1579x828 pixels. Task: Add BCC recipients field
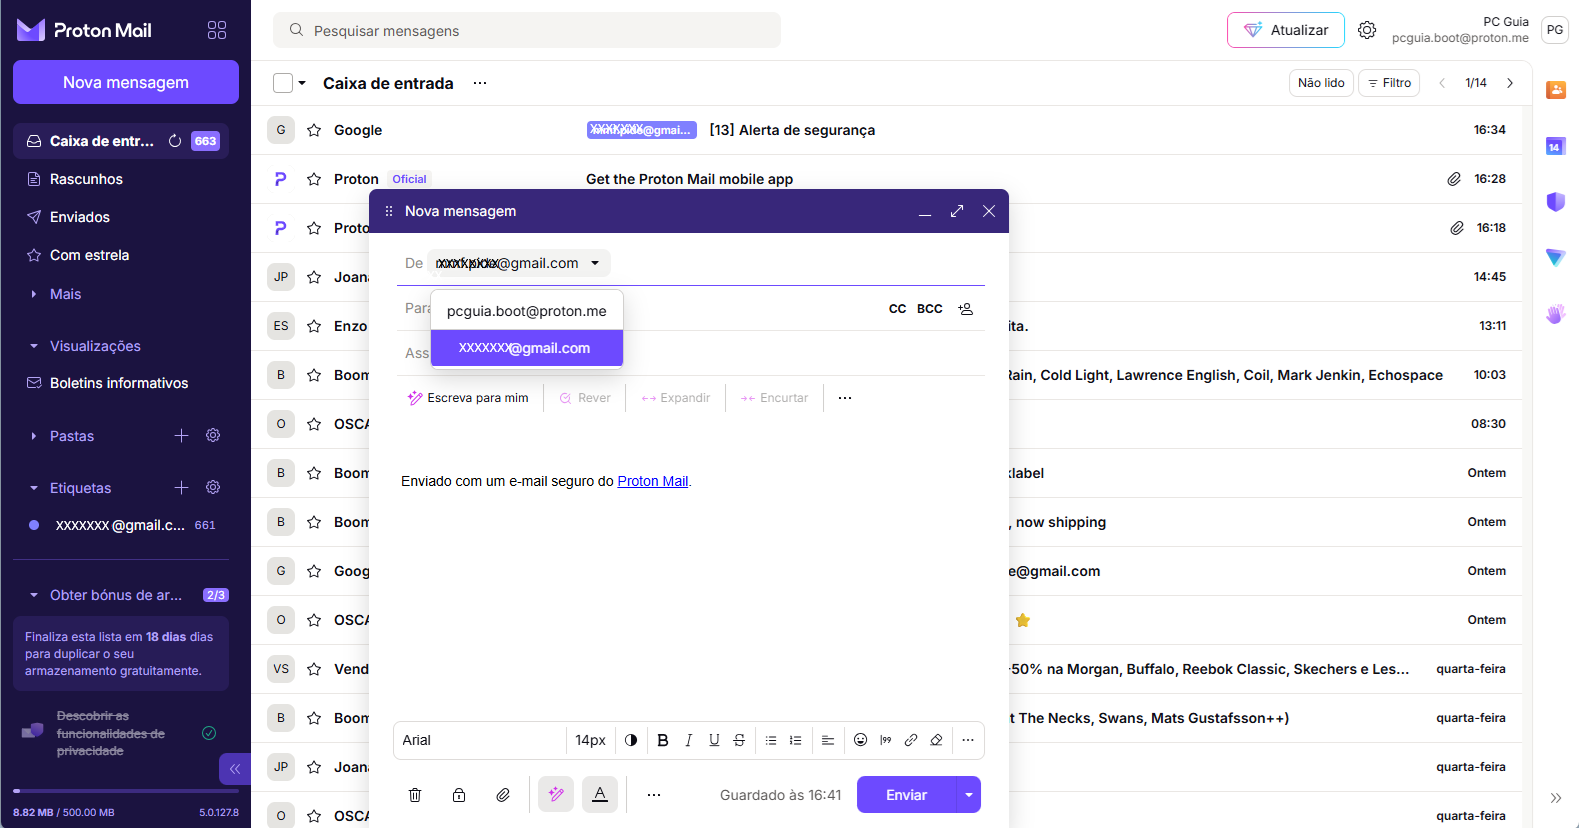click(x=930, y=309)
